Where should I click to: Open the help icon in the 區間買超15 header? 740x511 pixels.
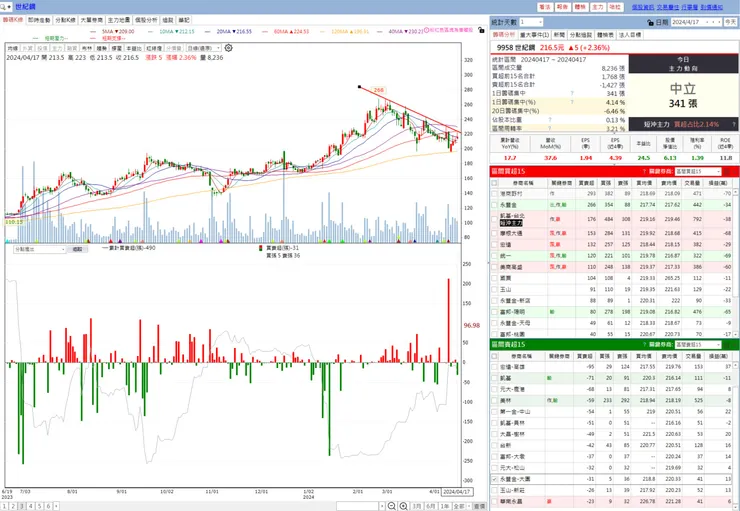tap(644, 171)
